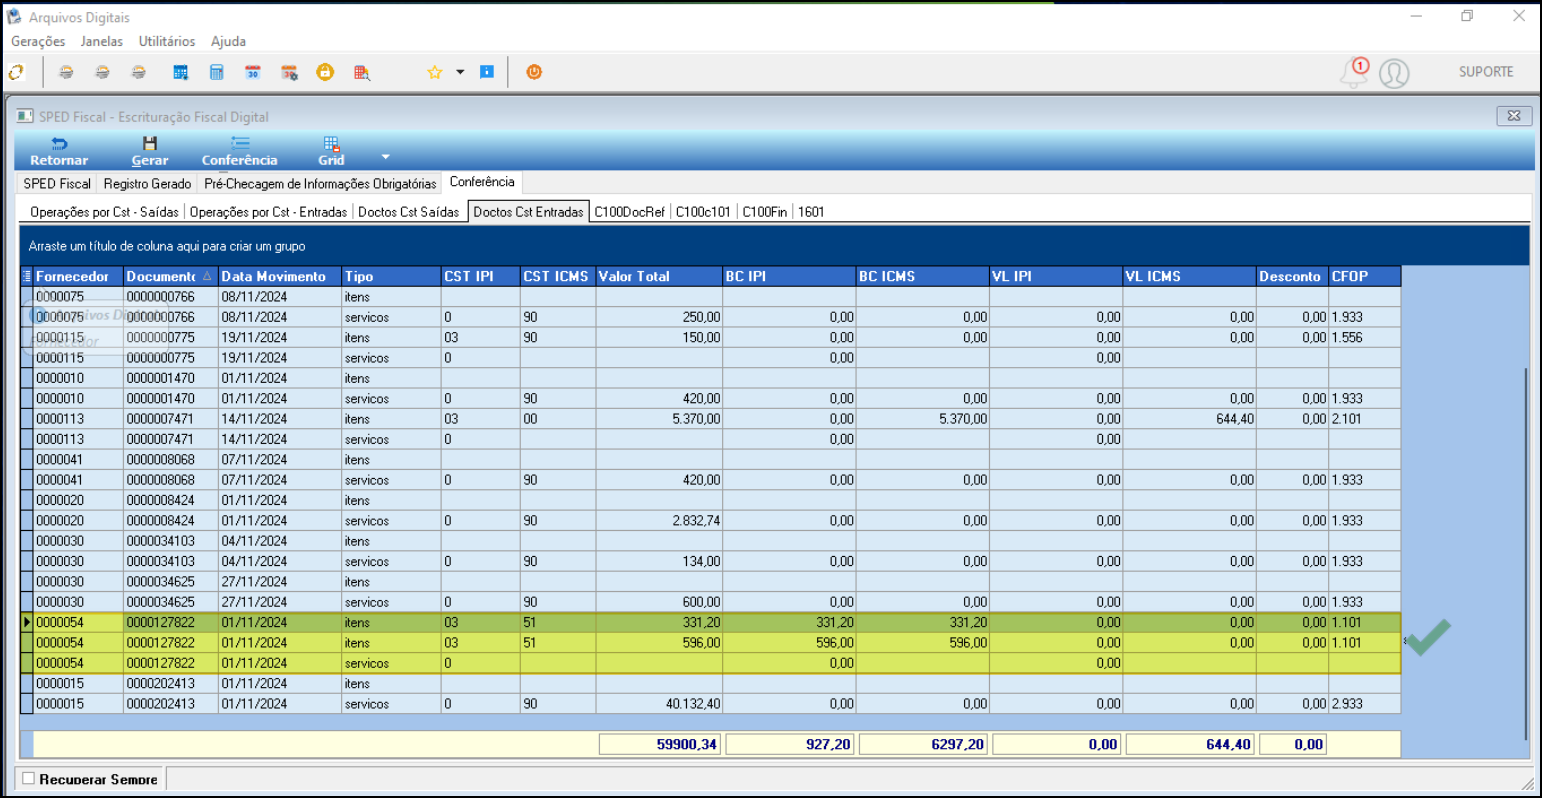Open the 1601 tab

pyautogui.click(x=811, y=212)
